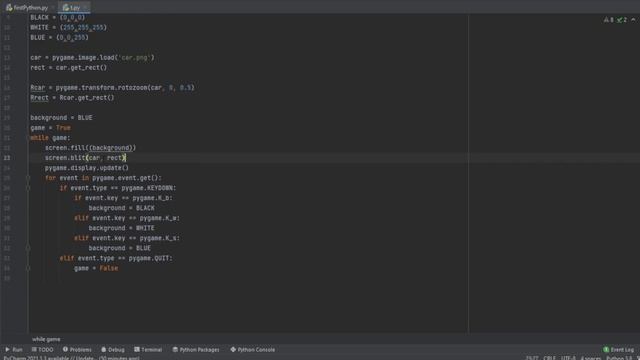Open the TODO tool window
The image size is (640, 360).
click(x=42, y=350)
